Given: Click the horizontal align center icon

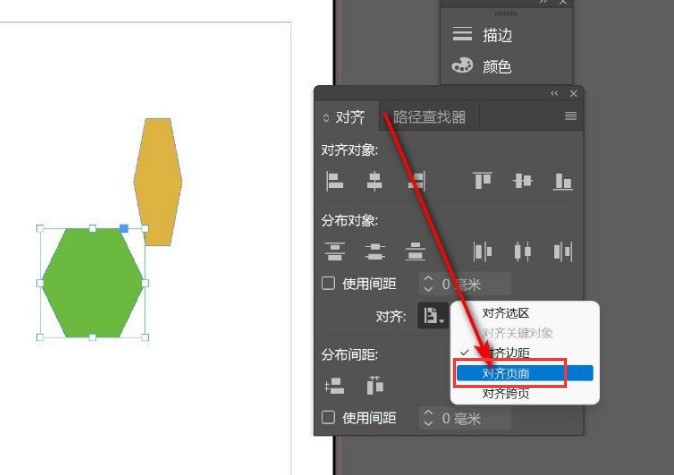Looking at the screenshot, I should [375, 181].
